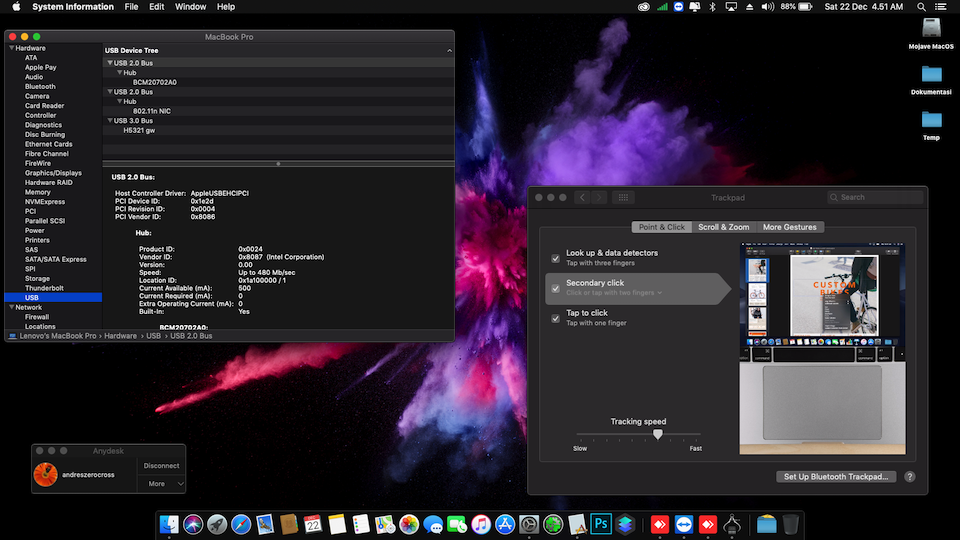
Task: Collapse Hardware section in sidebar
Action: 11,48
